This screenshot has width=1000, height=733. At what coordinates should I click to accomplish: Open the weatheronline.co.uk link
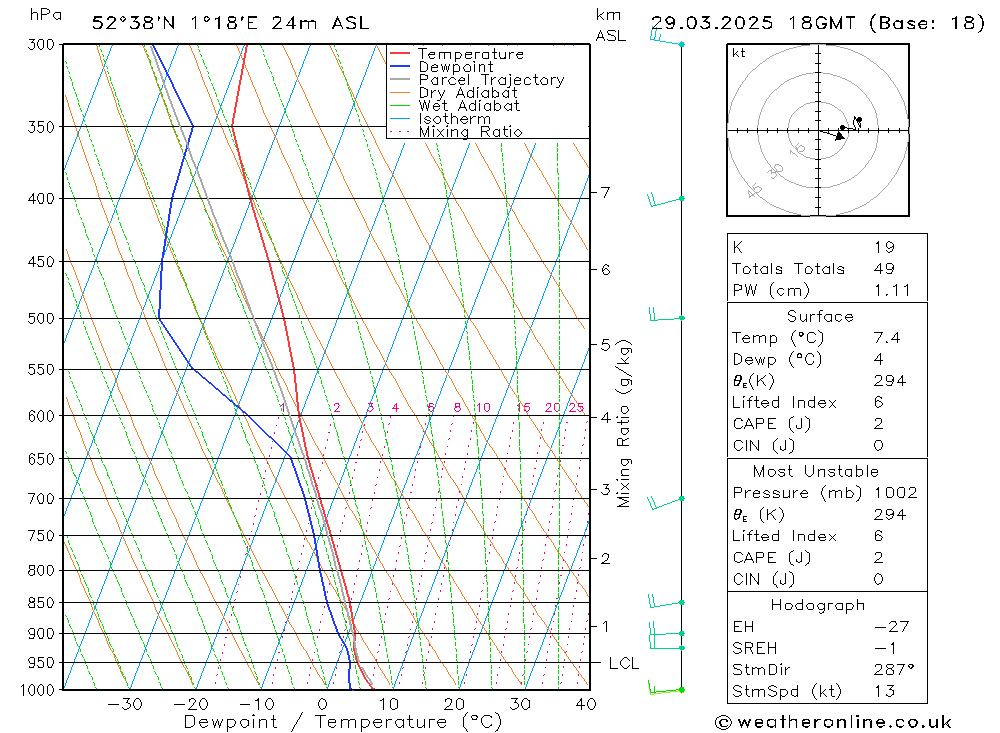844,722
